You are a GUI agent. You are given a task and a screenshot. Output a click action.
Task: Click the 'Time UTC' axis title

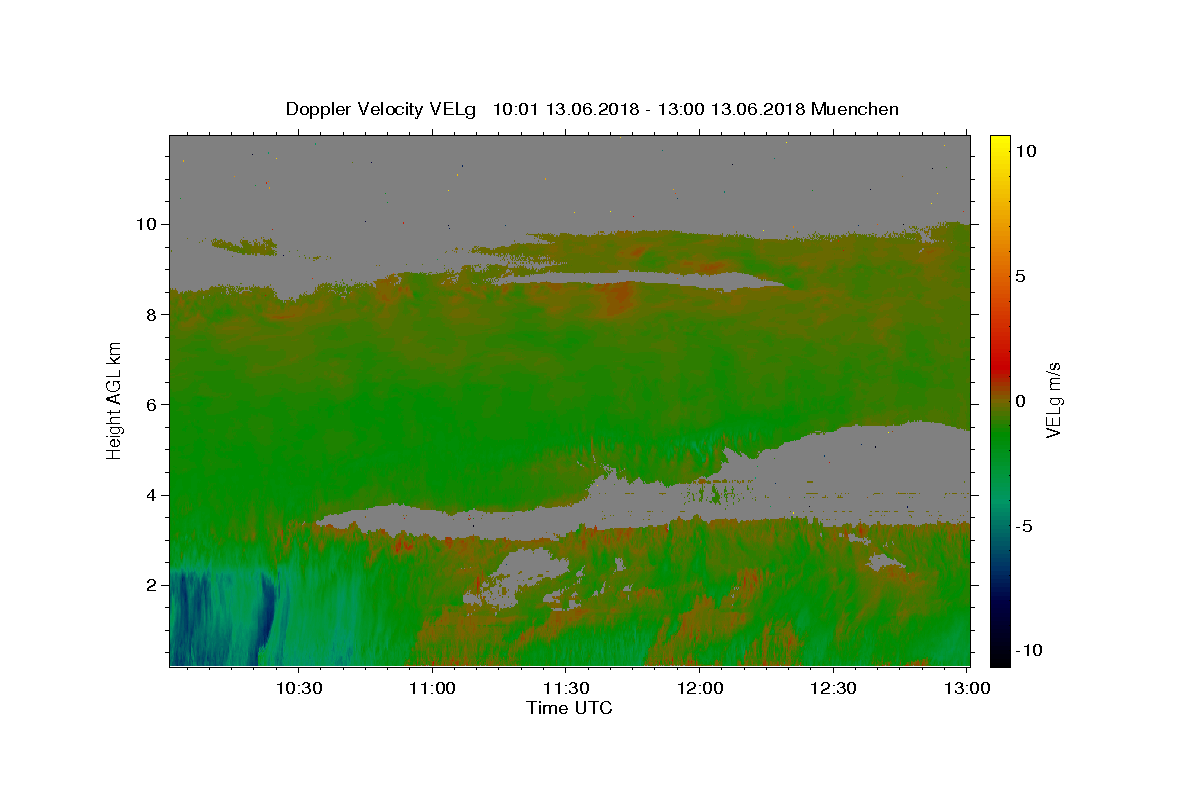pos(569,708)
